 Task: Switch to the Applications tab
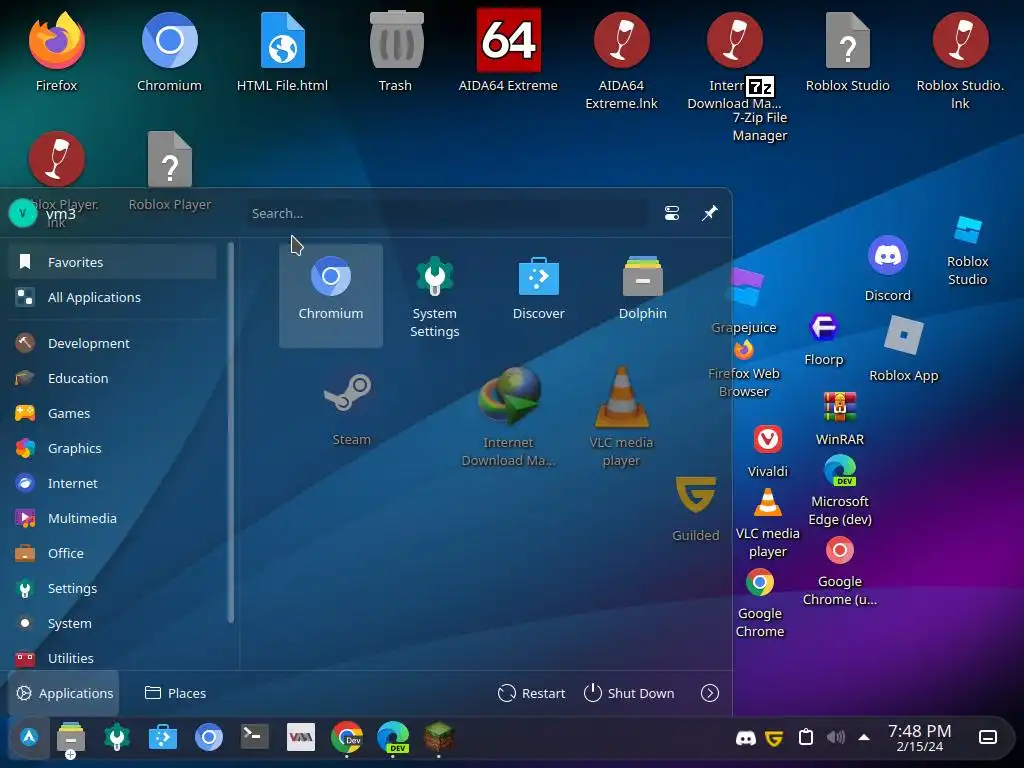64,693
